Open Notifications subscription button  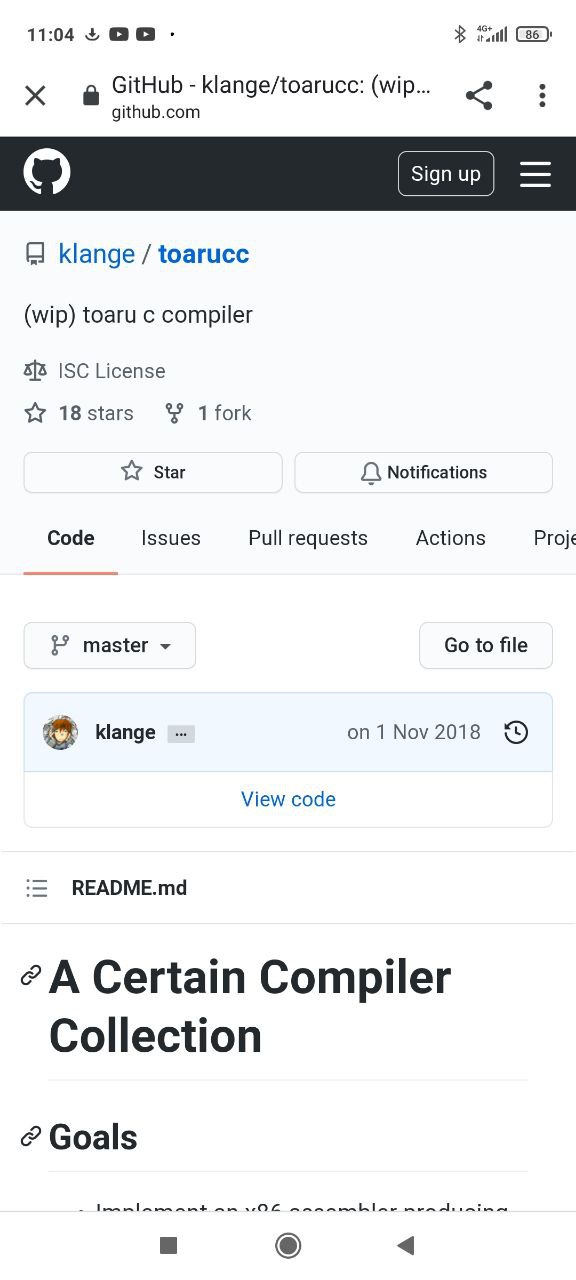(424, 472)
